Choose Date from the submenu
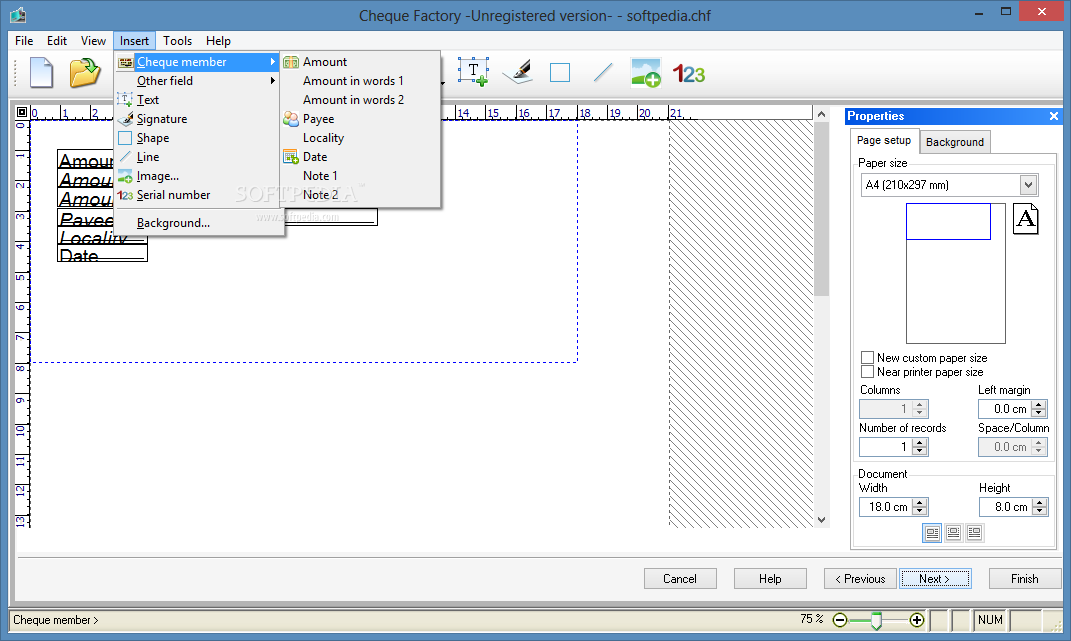1071x641 pixels. (x=360, y=157)
